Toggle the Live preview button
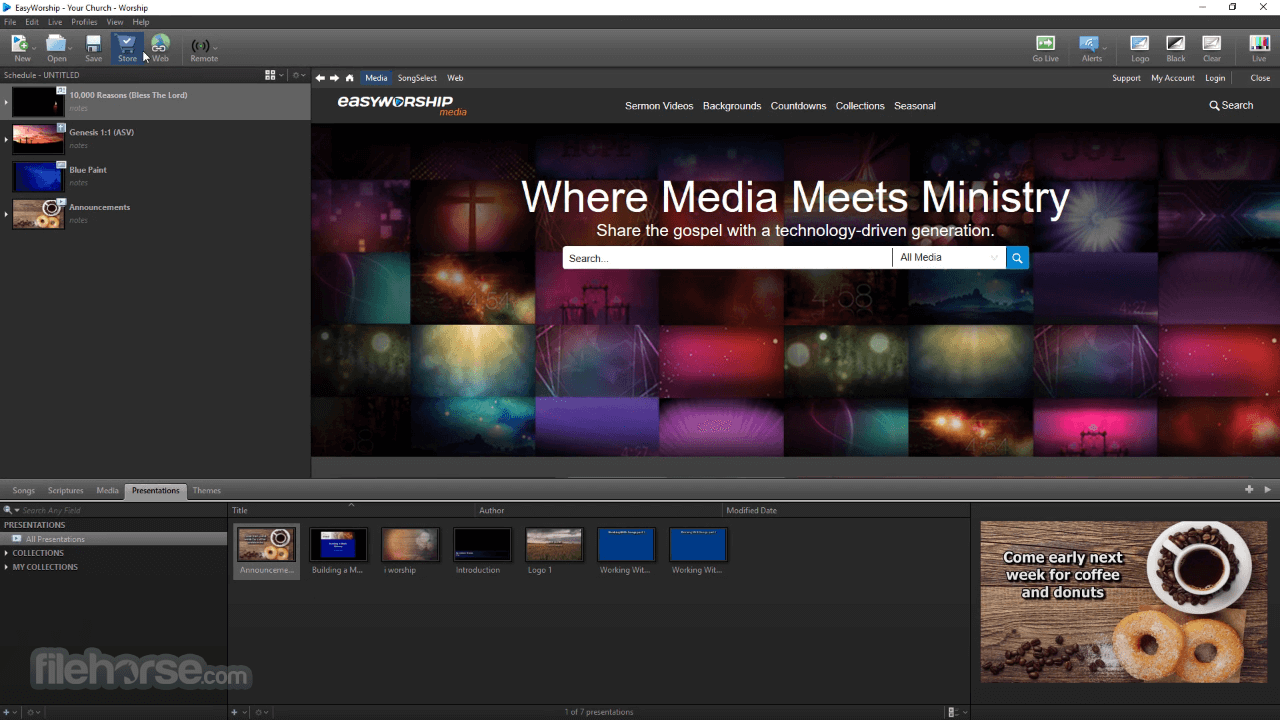The image size is (1280, 720). coord(1259,43)
